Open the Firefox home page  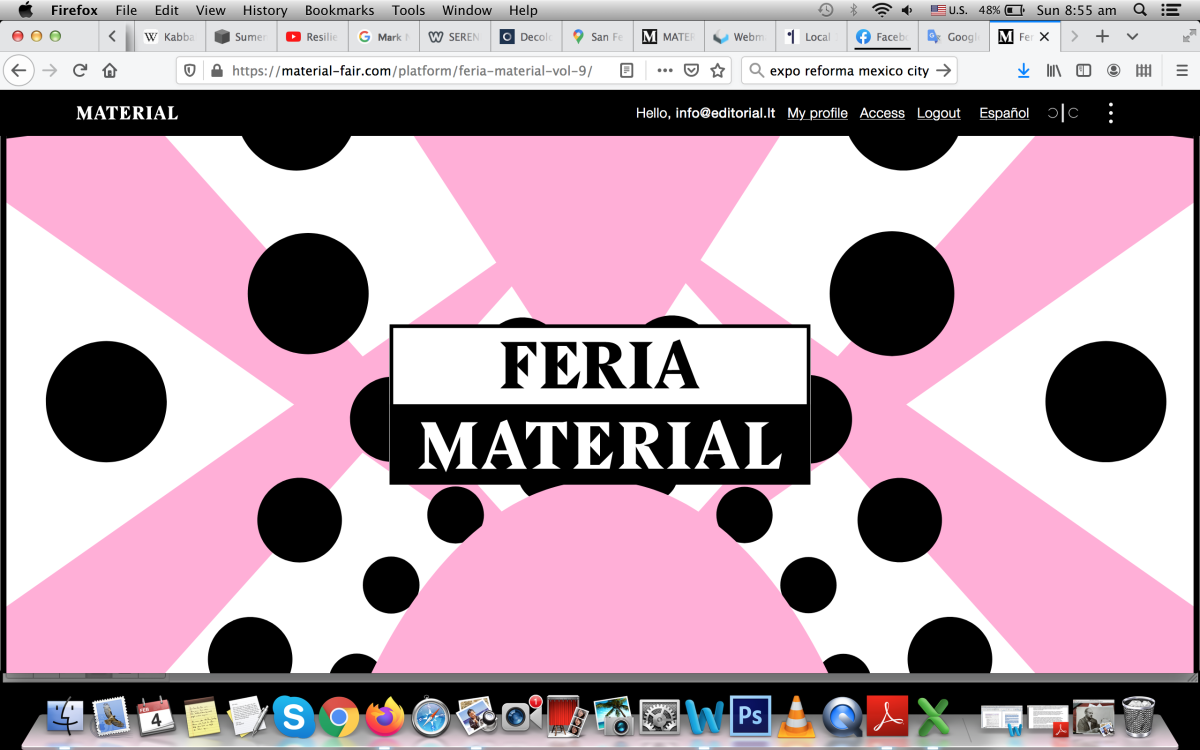[110, 71]
